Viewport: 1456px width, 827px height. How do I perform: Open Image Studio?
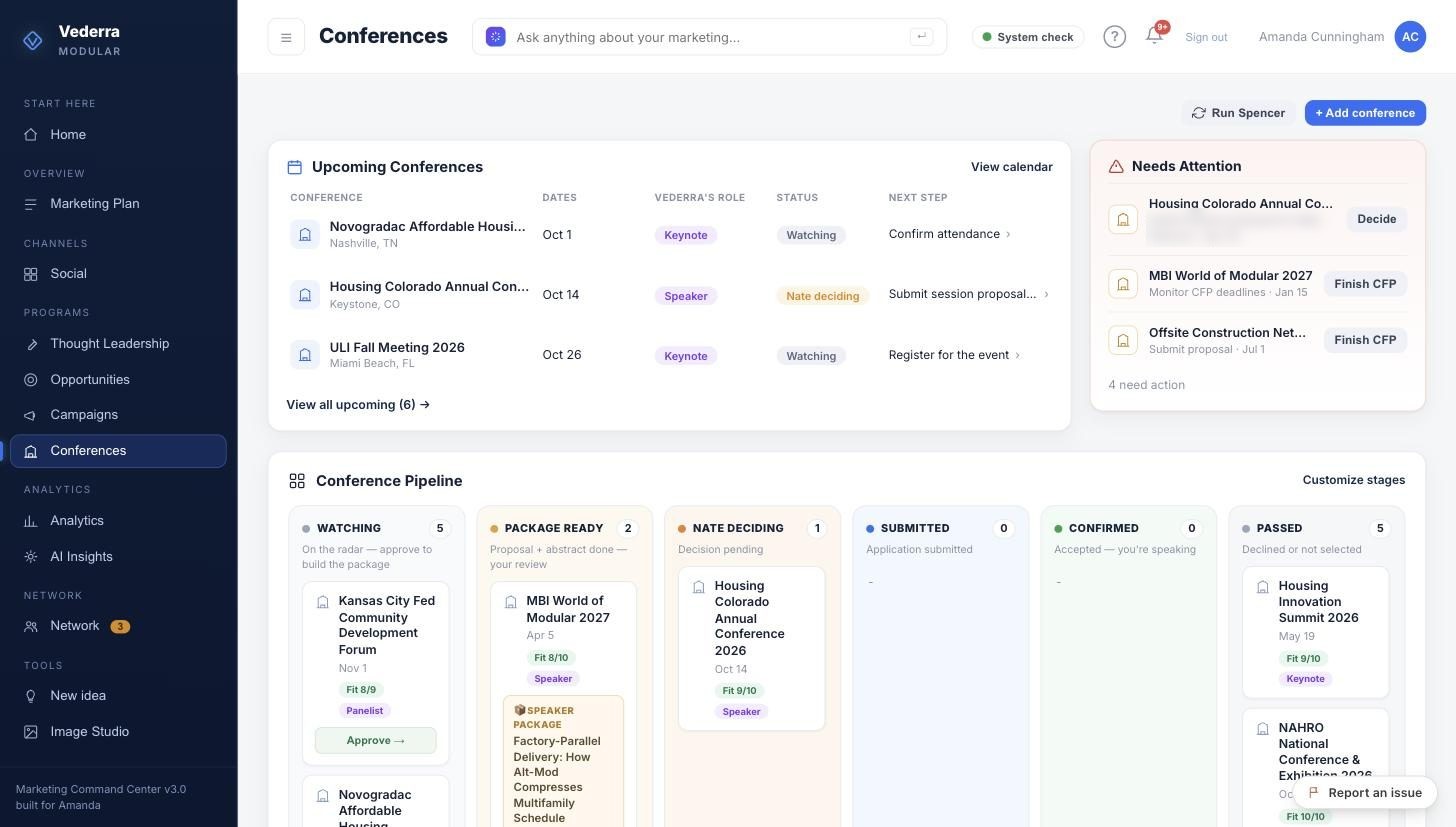pyautogui.click(x=118, y=732)
